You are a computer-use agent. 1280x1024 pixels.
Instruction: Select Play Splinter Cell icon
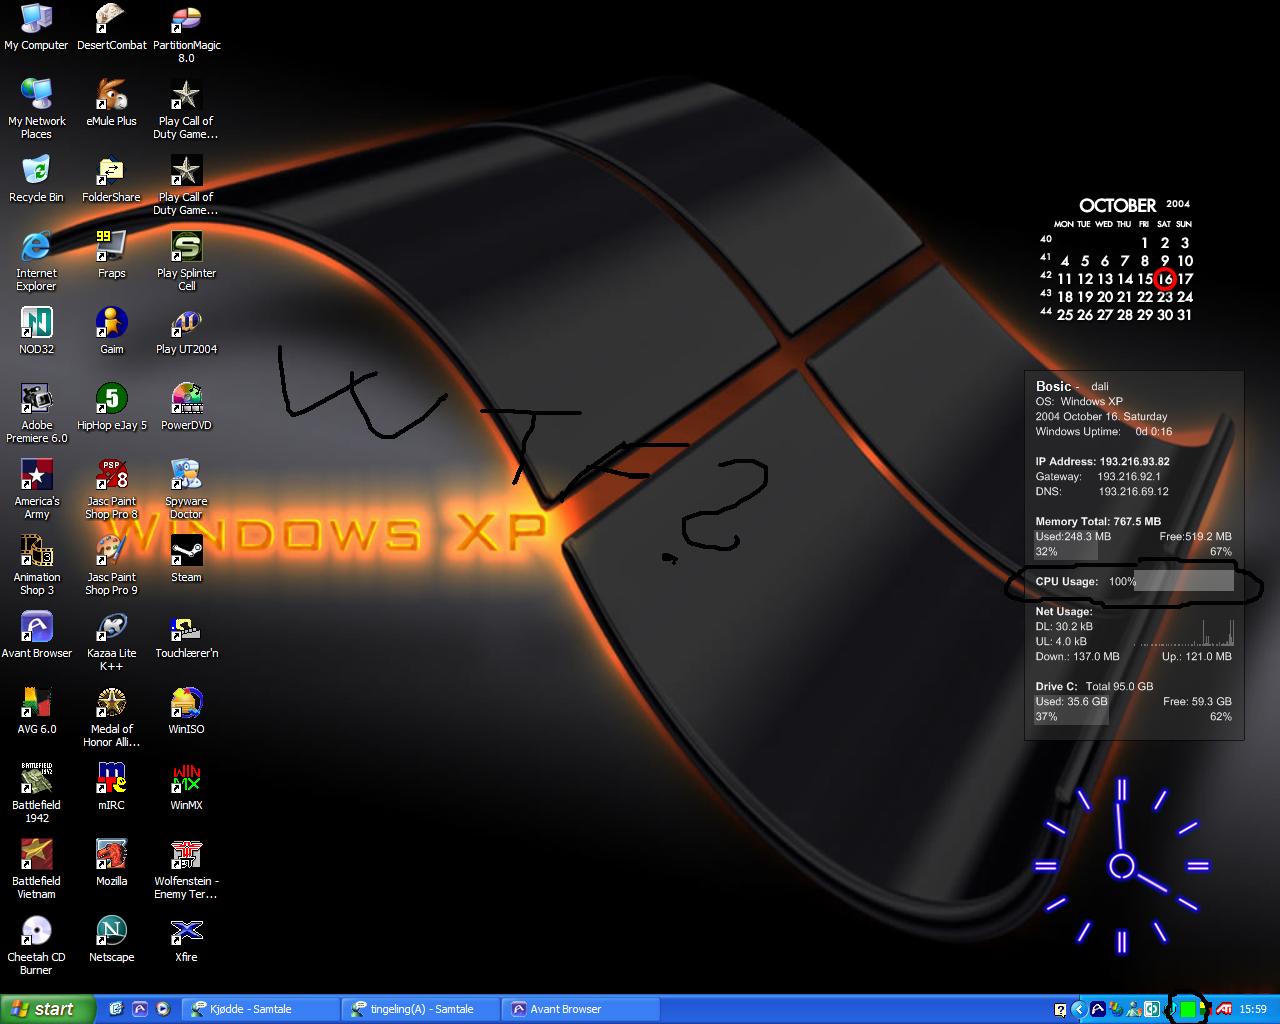[x=186, y=261]
